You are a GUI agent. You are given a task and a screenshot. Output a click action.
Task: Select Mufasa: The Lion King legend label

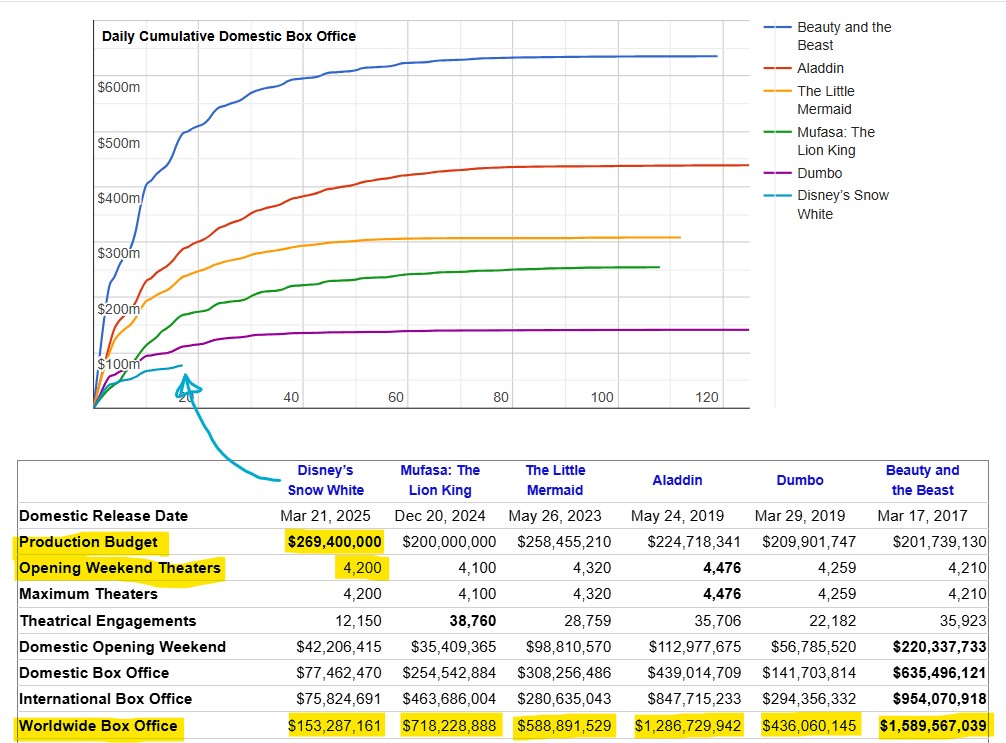point(835,141)
